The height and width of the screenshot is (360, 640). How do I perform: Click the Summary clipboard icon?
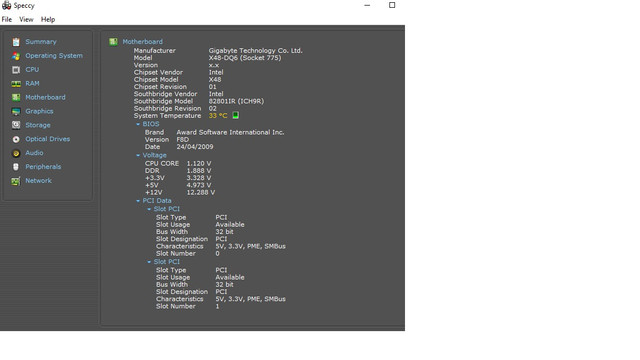(16, 42)
